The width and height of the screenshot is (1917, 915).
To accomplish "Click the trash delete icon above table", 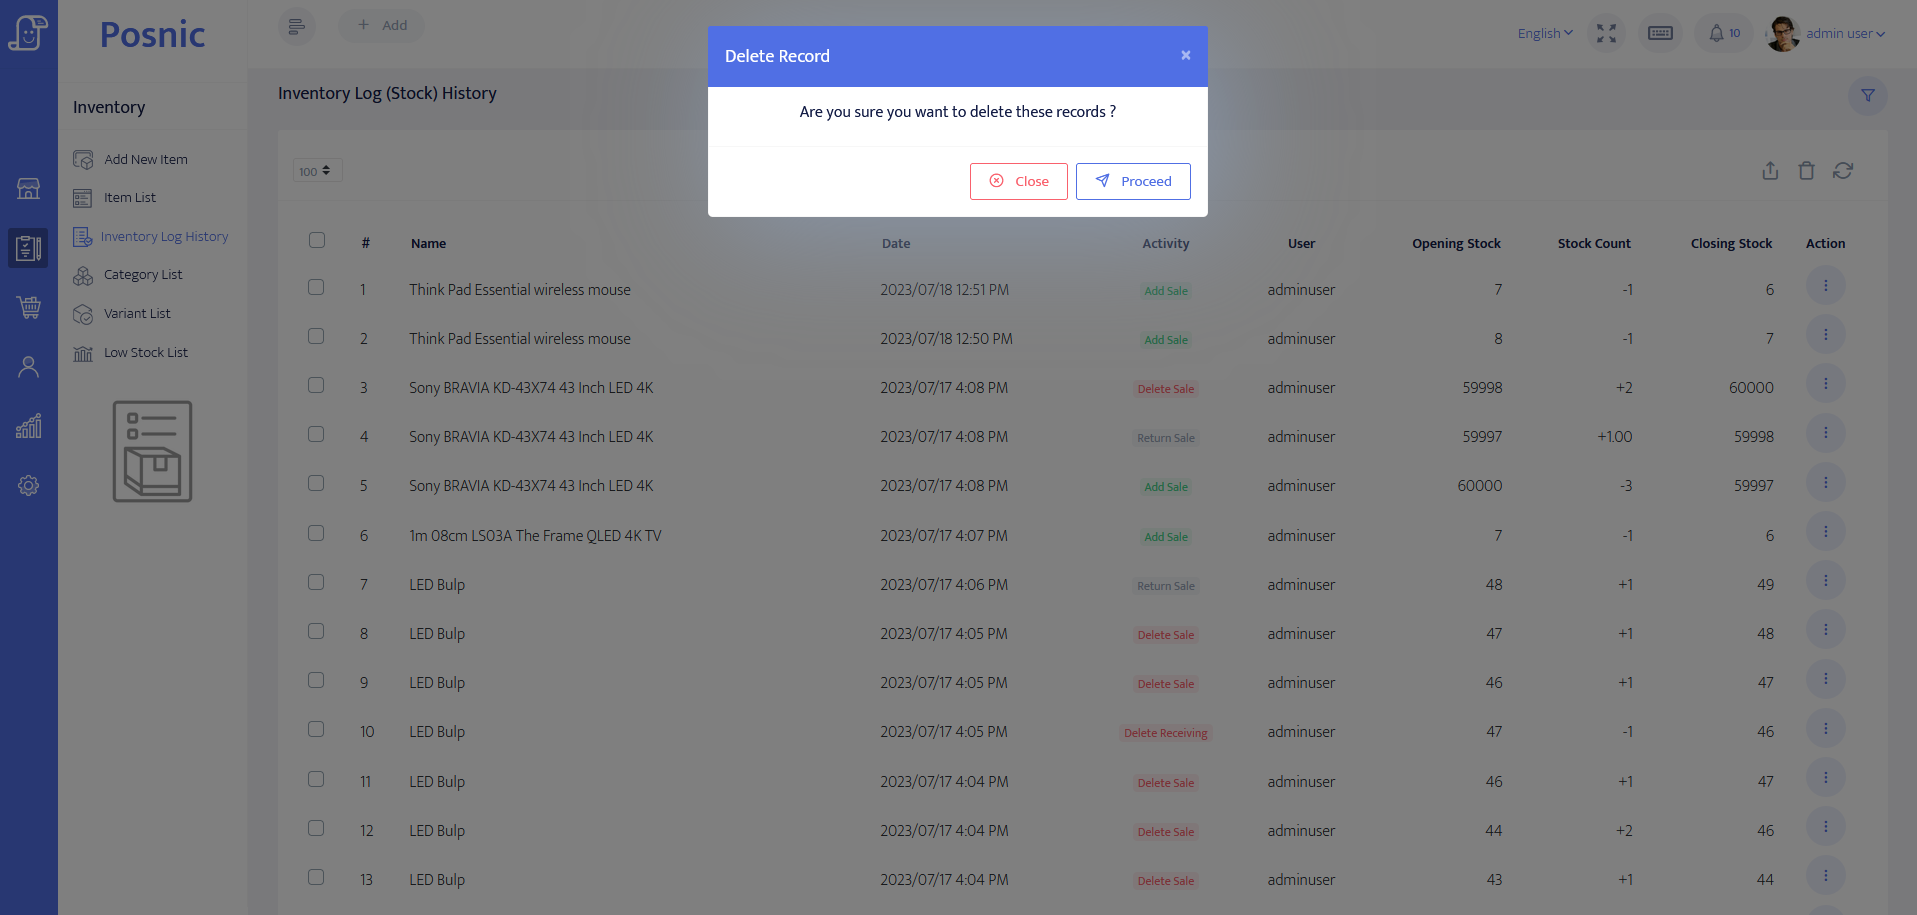I will coord(1806,171).
